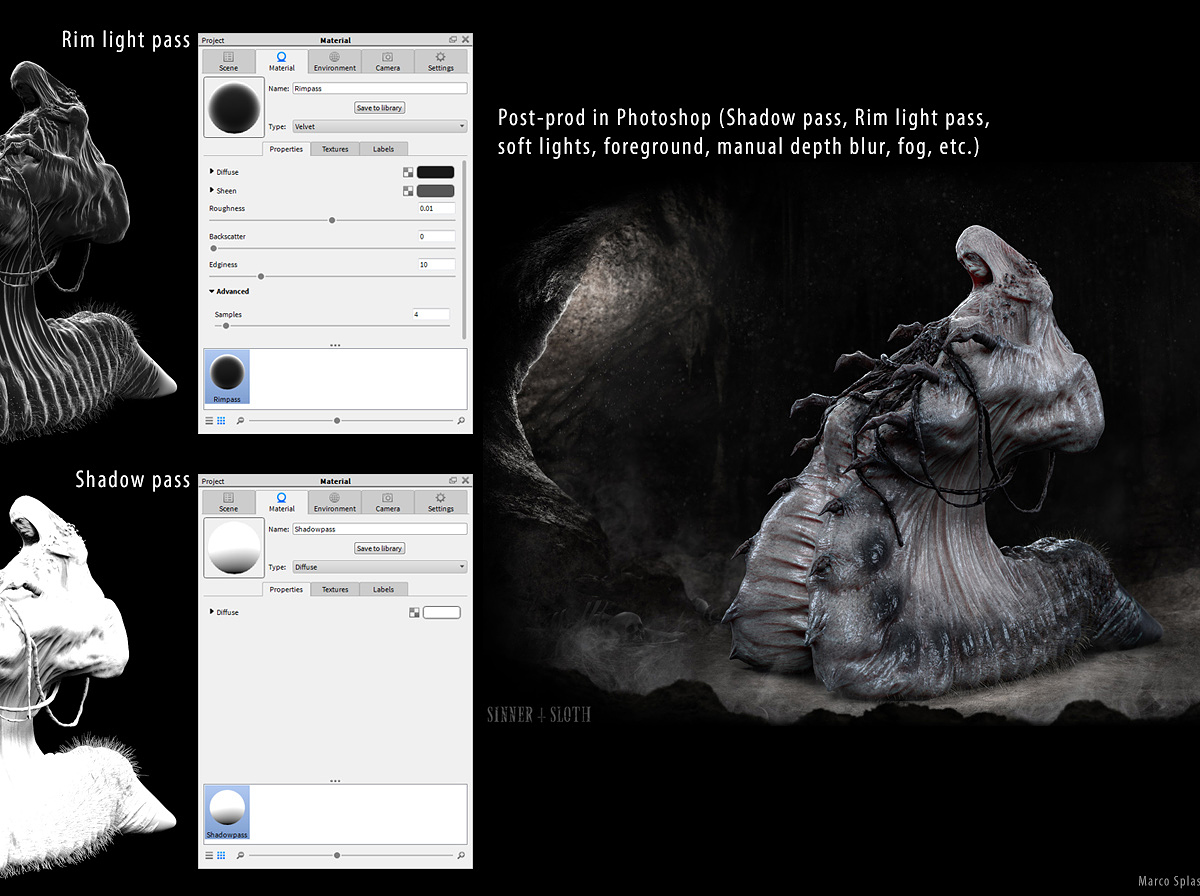1200x896 pixels.
Task: Click the Samples value field
Action: 431,314
